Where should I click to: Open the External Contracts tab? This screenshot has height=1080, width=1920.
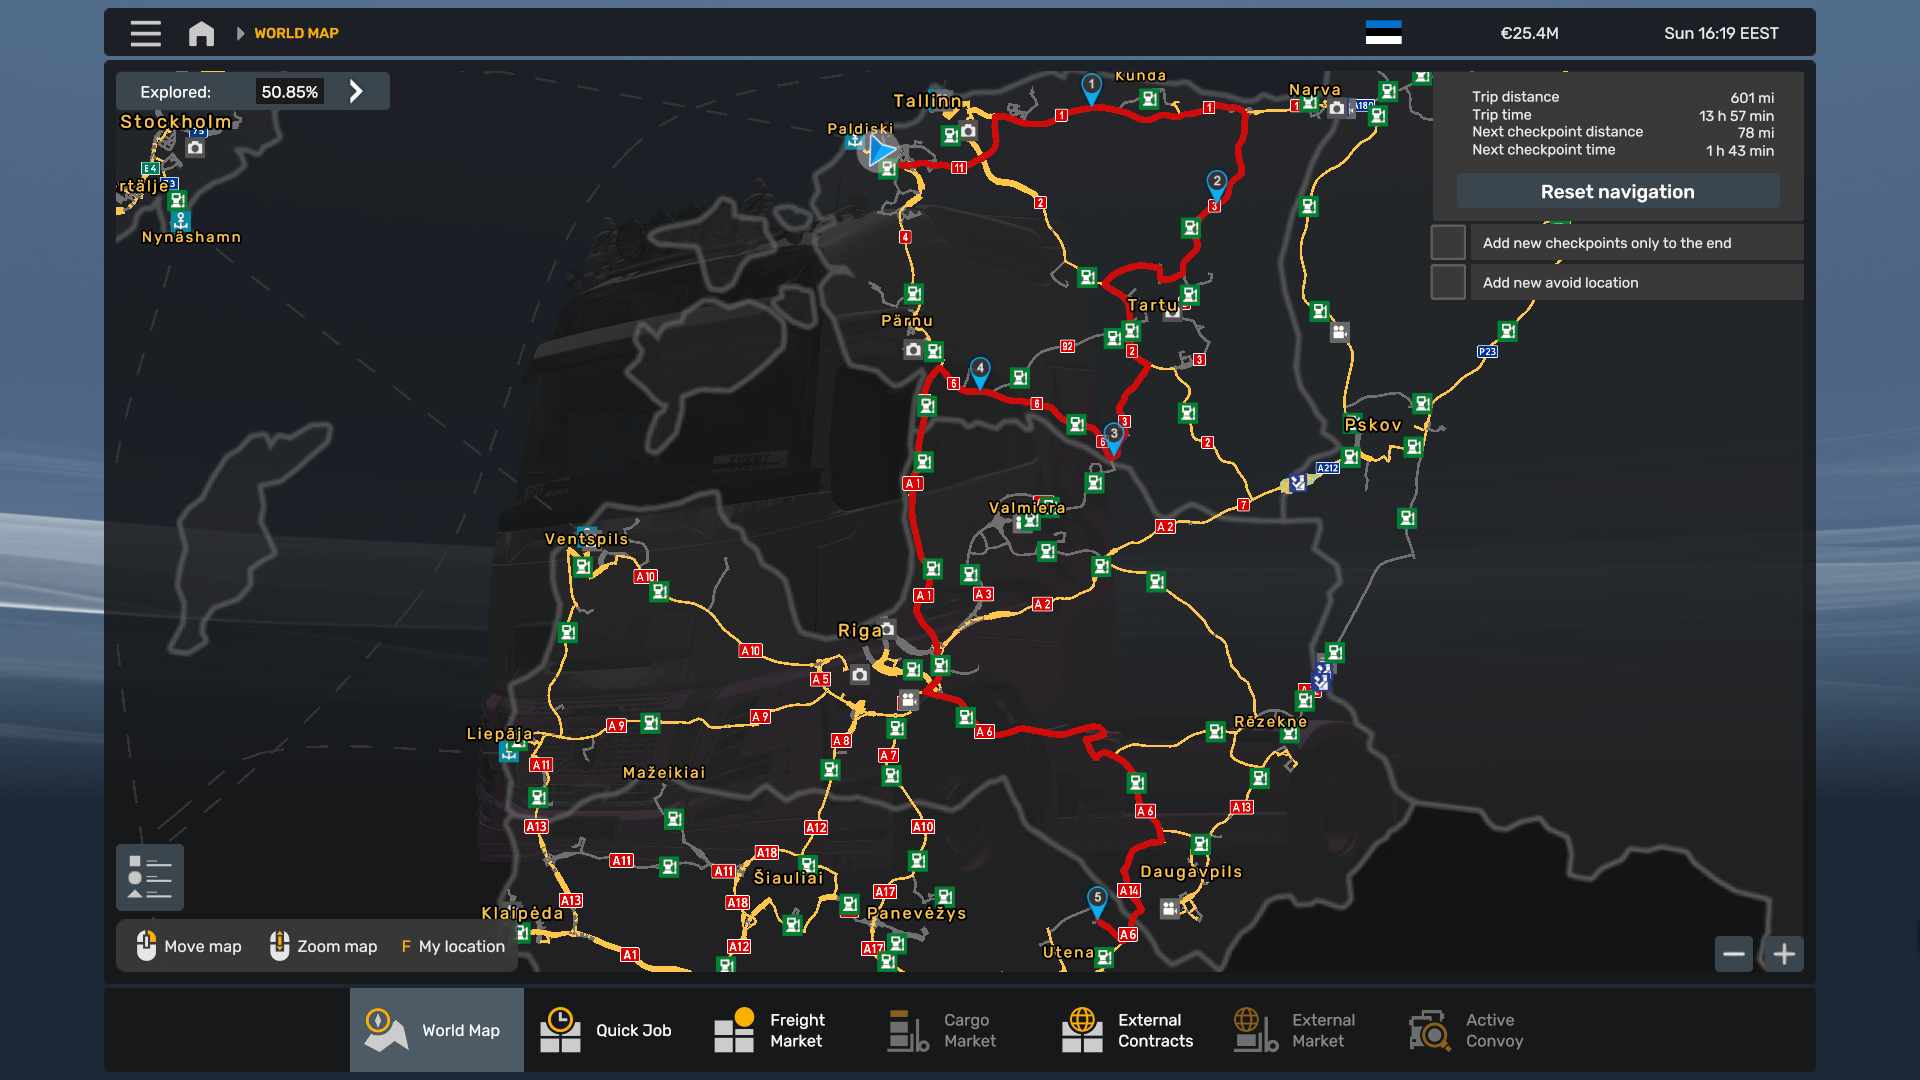coord(1133,1030)
